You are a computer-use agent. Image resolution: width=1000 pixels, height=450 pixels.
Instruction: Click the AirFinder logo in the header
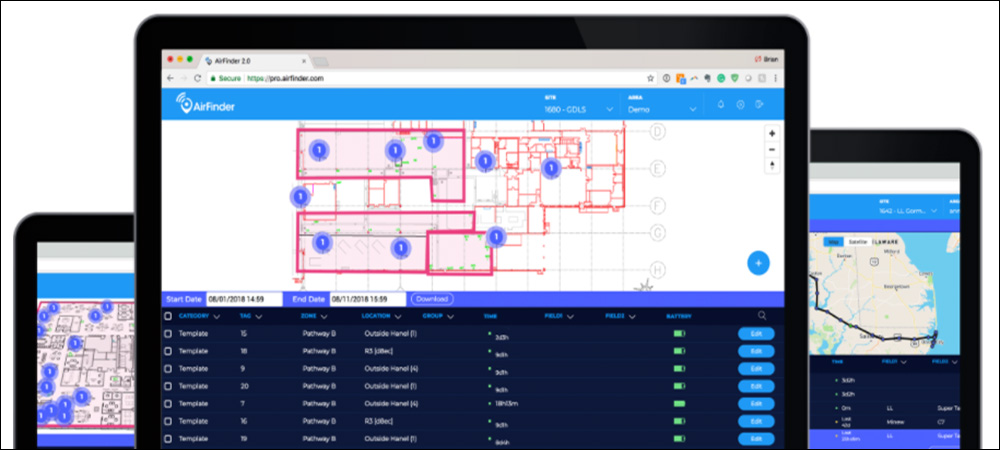[x=205, y=105]
